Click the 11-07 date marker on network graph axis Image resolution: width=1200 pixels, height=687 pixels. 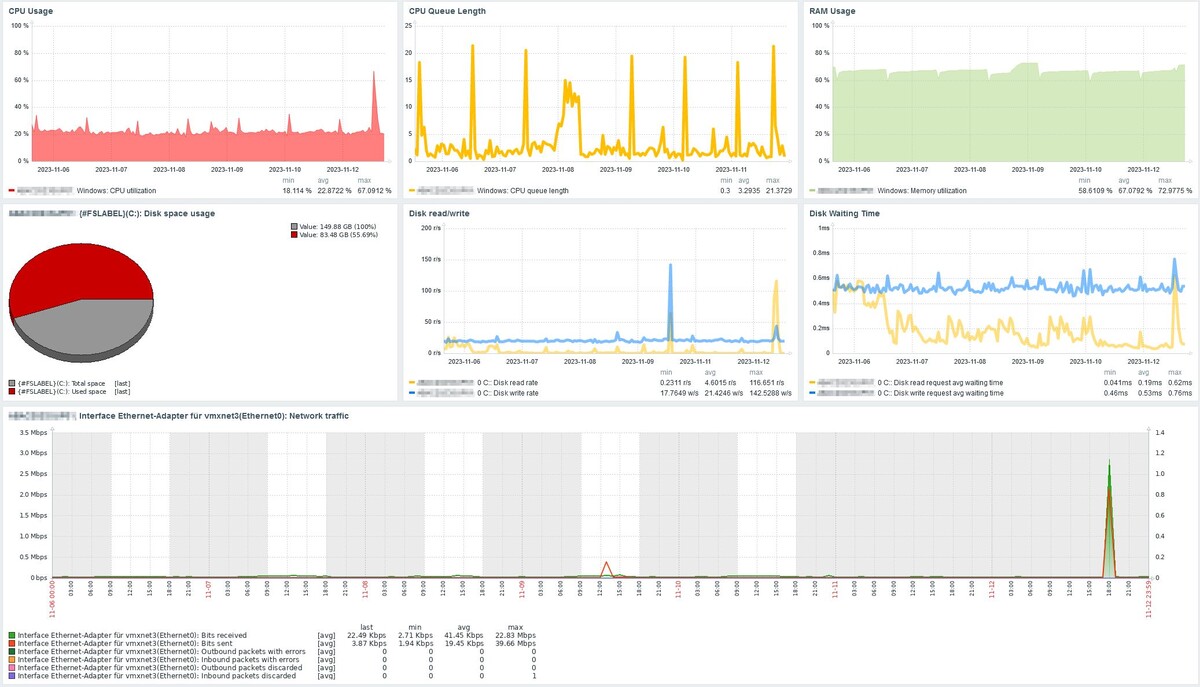coord(208,590)
